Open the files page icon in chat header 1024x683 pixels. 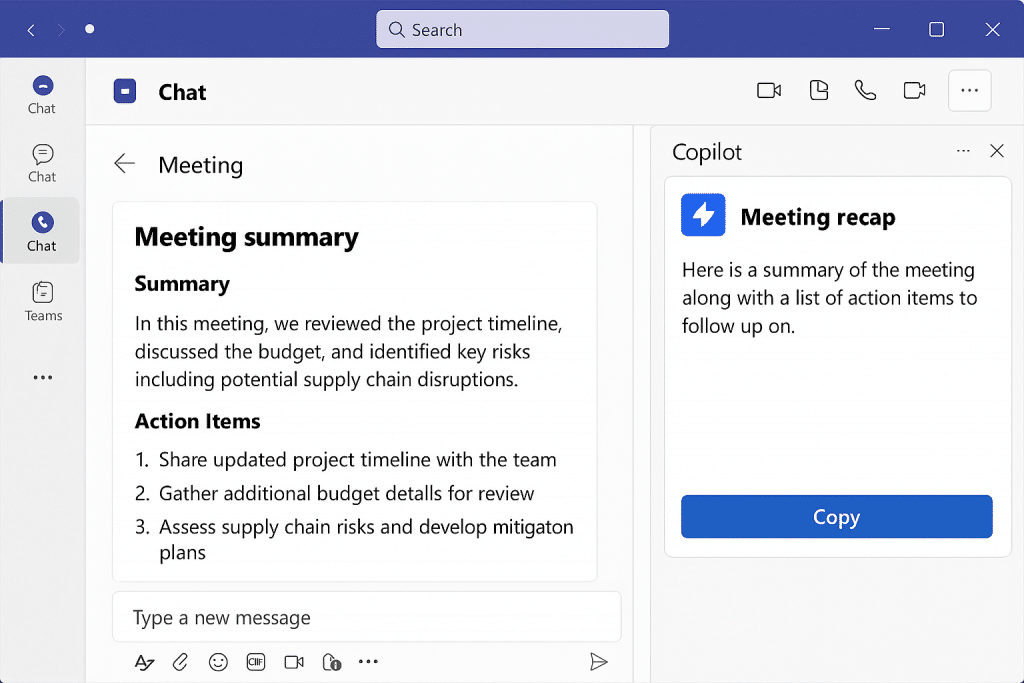[x=819, y=91]
